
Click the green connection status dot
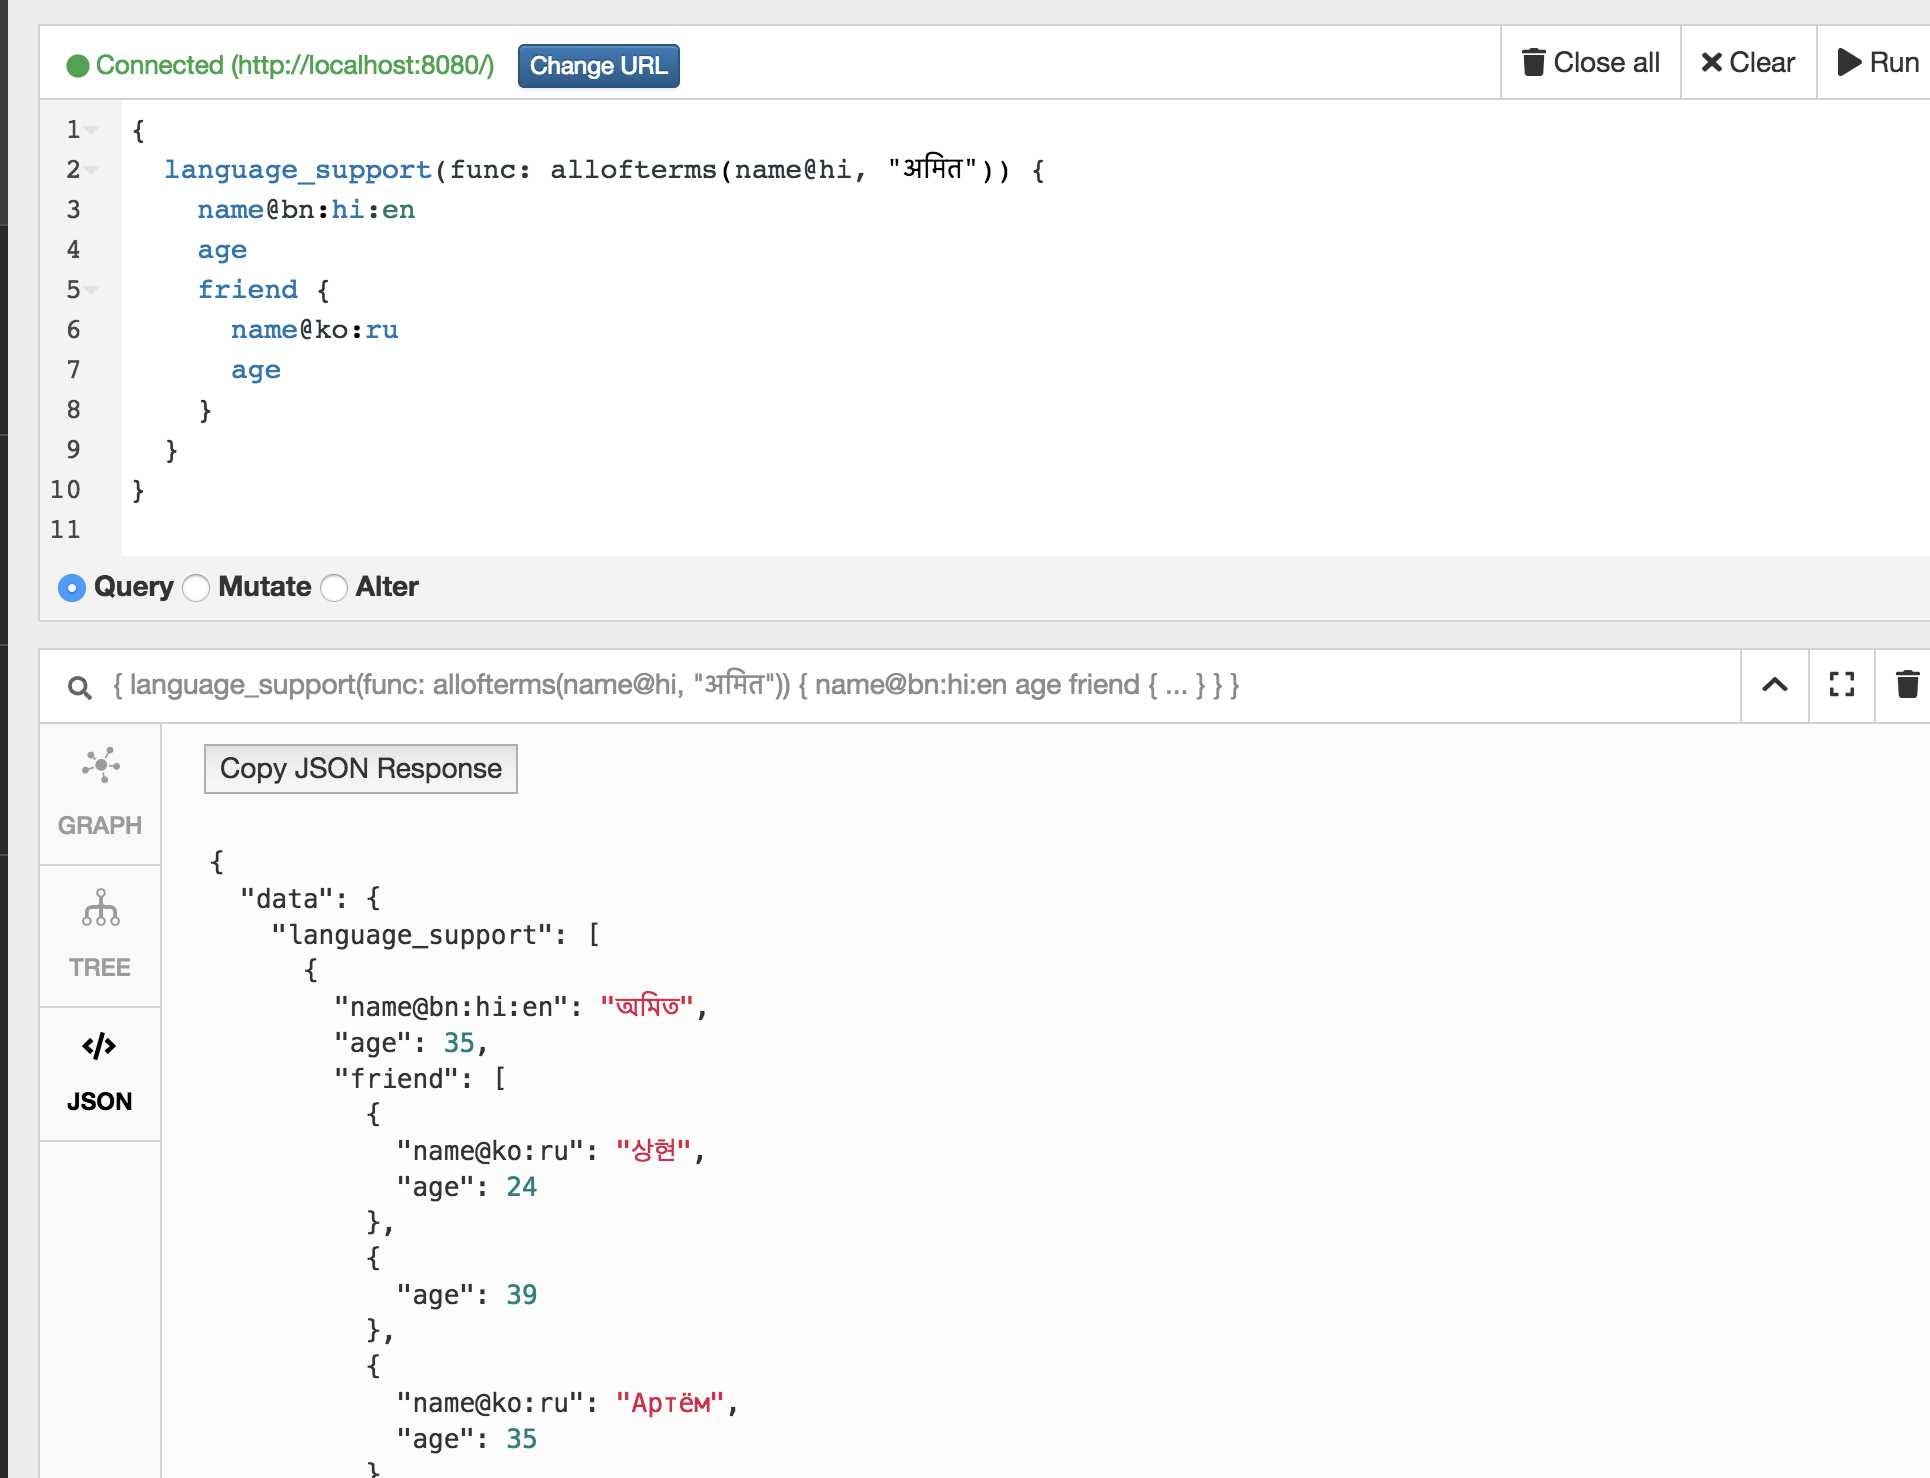pos(78,66)
